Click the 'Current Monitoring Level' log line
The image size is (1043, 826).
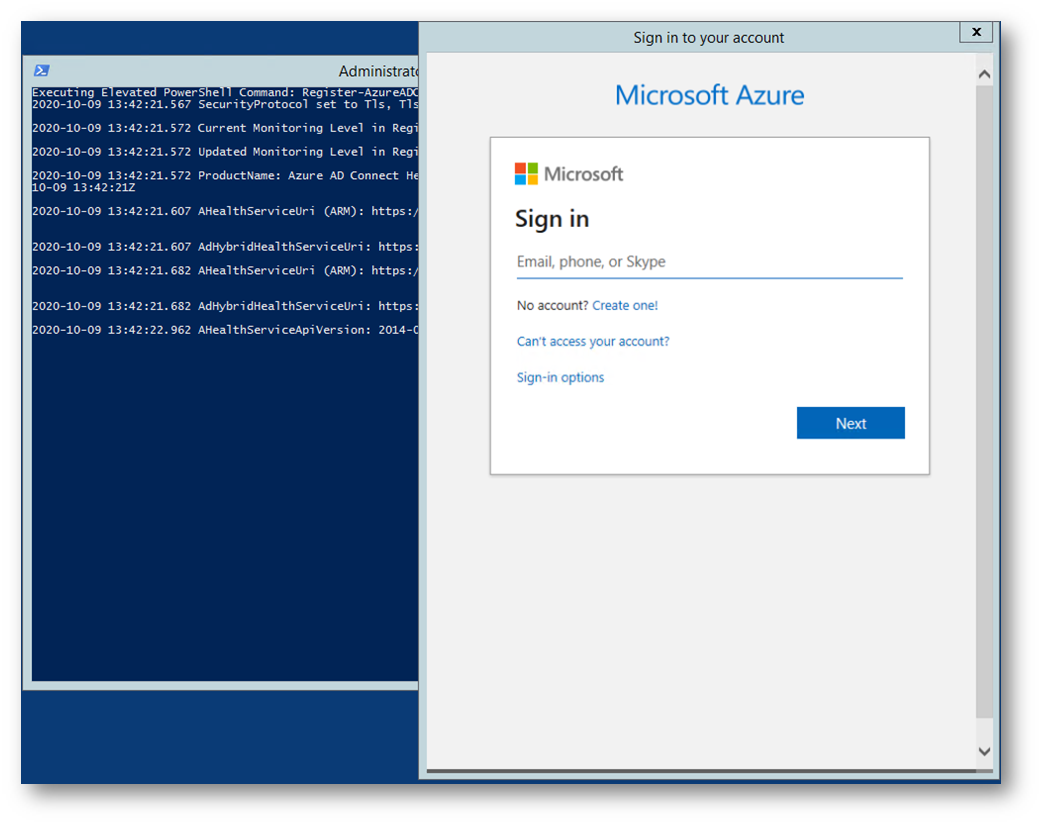(x=225, y=128)
